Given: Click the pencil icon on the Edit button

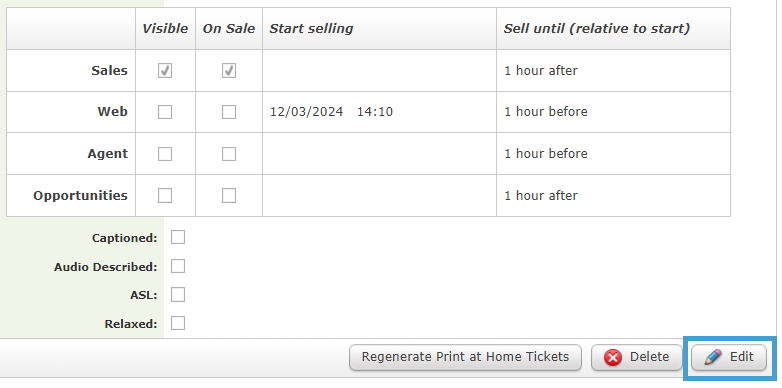Looking at the screenshot, I should tap(713, 357).
